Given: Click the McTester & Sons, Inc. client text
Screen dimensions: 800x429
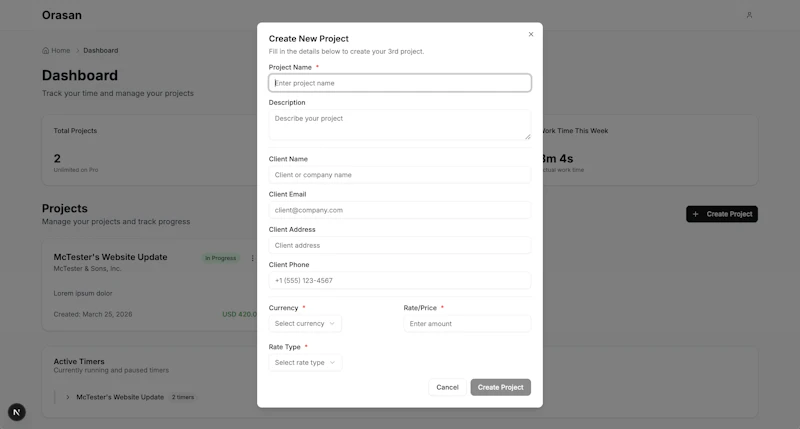Looking at the screenshot, I should pos(87,268).
